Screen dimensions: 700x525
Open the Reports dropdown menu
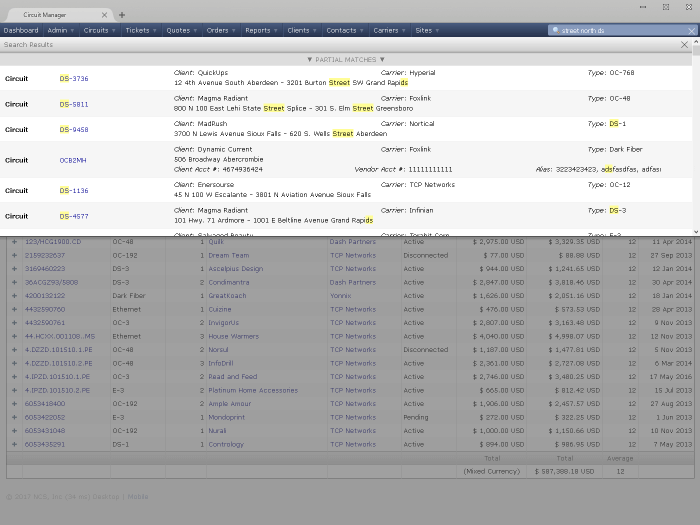[x=261, y=30]
